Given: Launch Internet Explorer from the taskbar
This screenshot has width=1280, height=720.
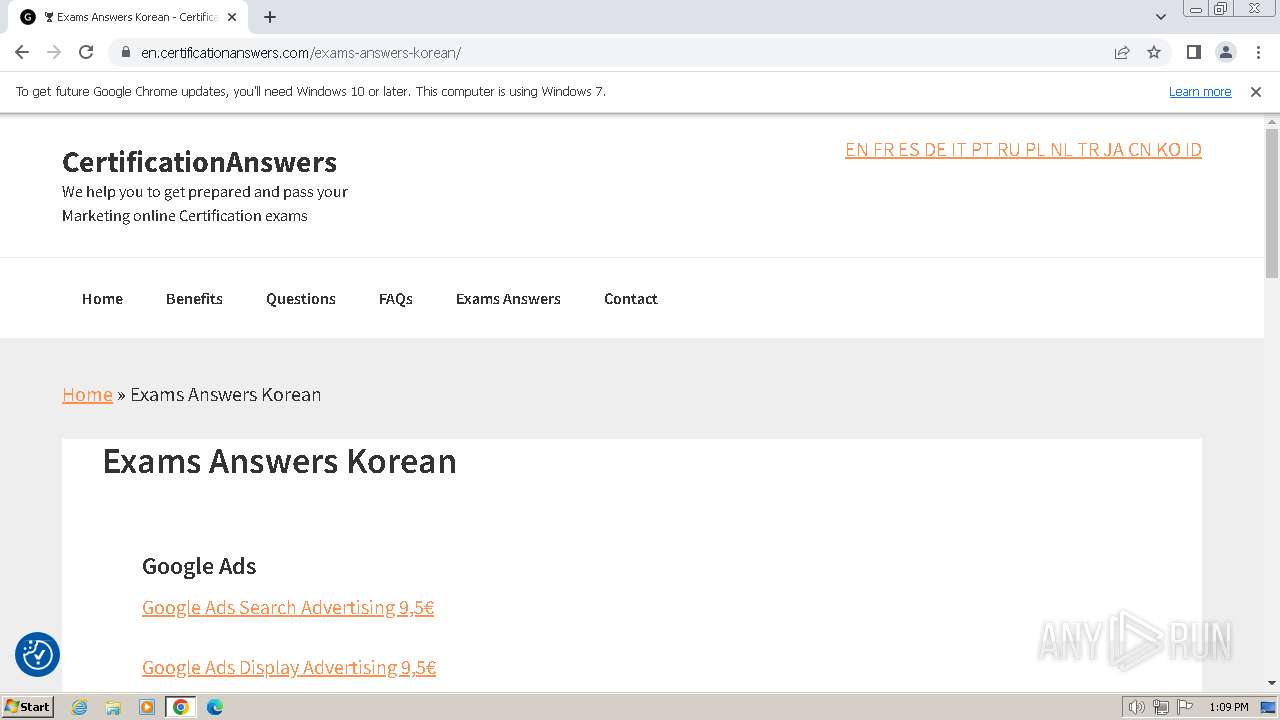Looking at the screenshot, I should click(x=79, y=707).
